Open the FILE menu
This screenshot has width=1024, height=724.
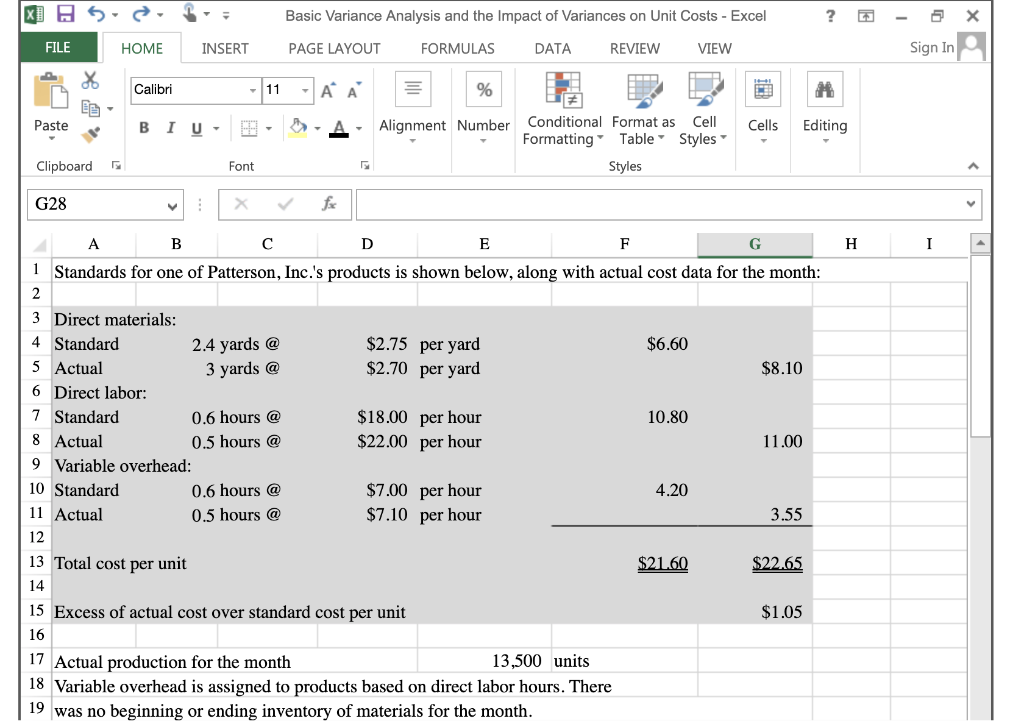(x=58, y=47)
